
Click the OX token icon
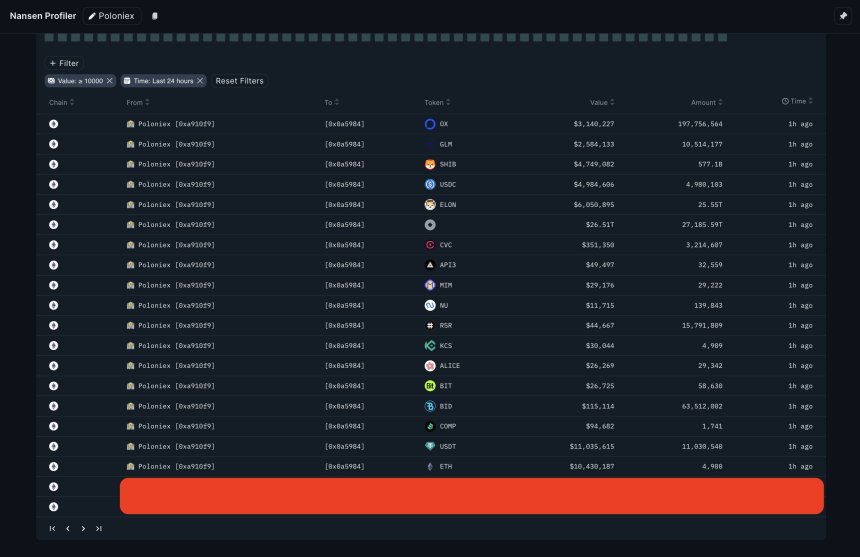coord(430,124)
